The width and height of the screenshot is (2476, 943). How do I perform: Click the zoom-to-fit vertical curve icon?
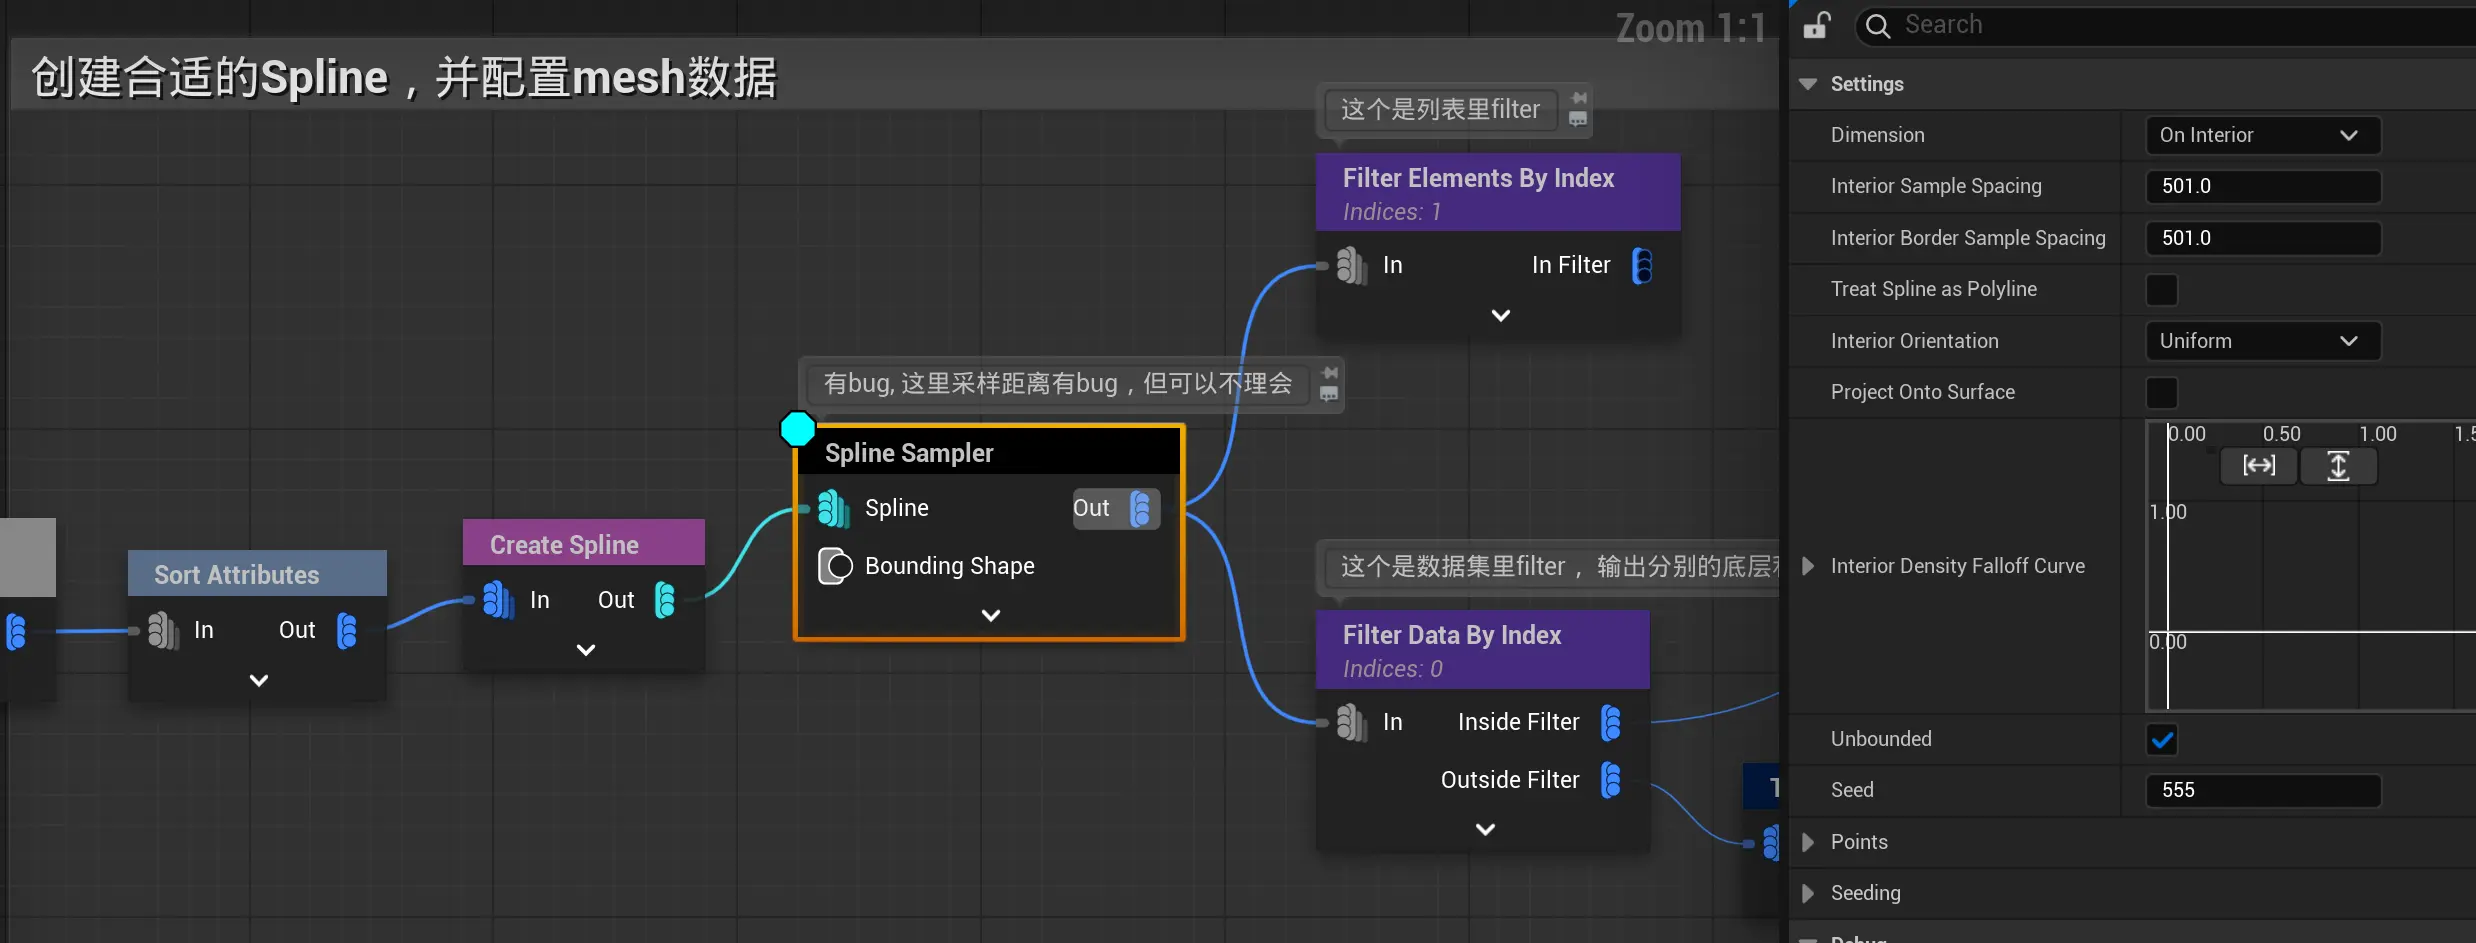click(2338, 466)
